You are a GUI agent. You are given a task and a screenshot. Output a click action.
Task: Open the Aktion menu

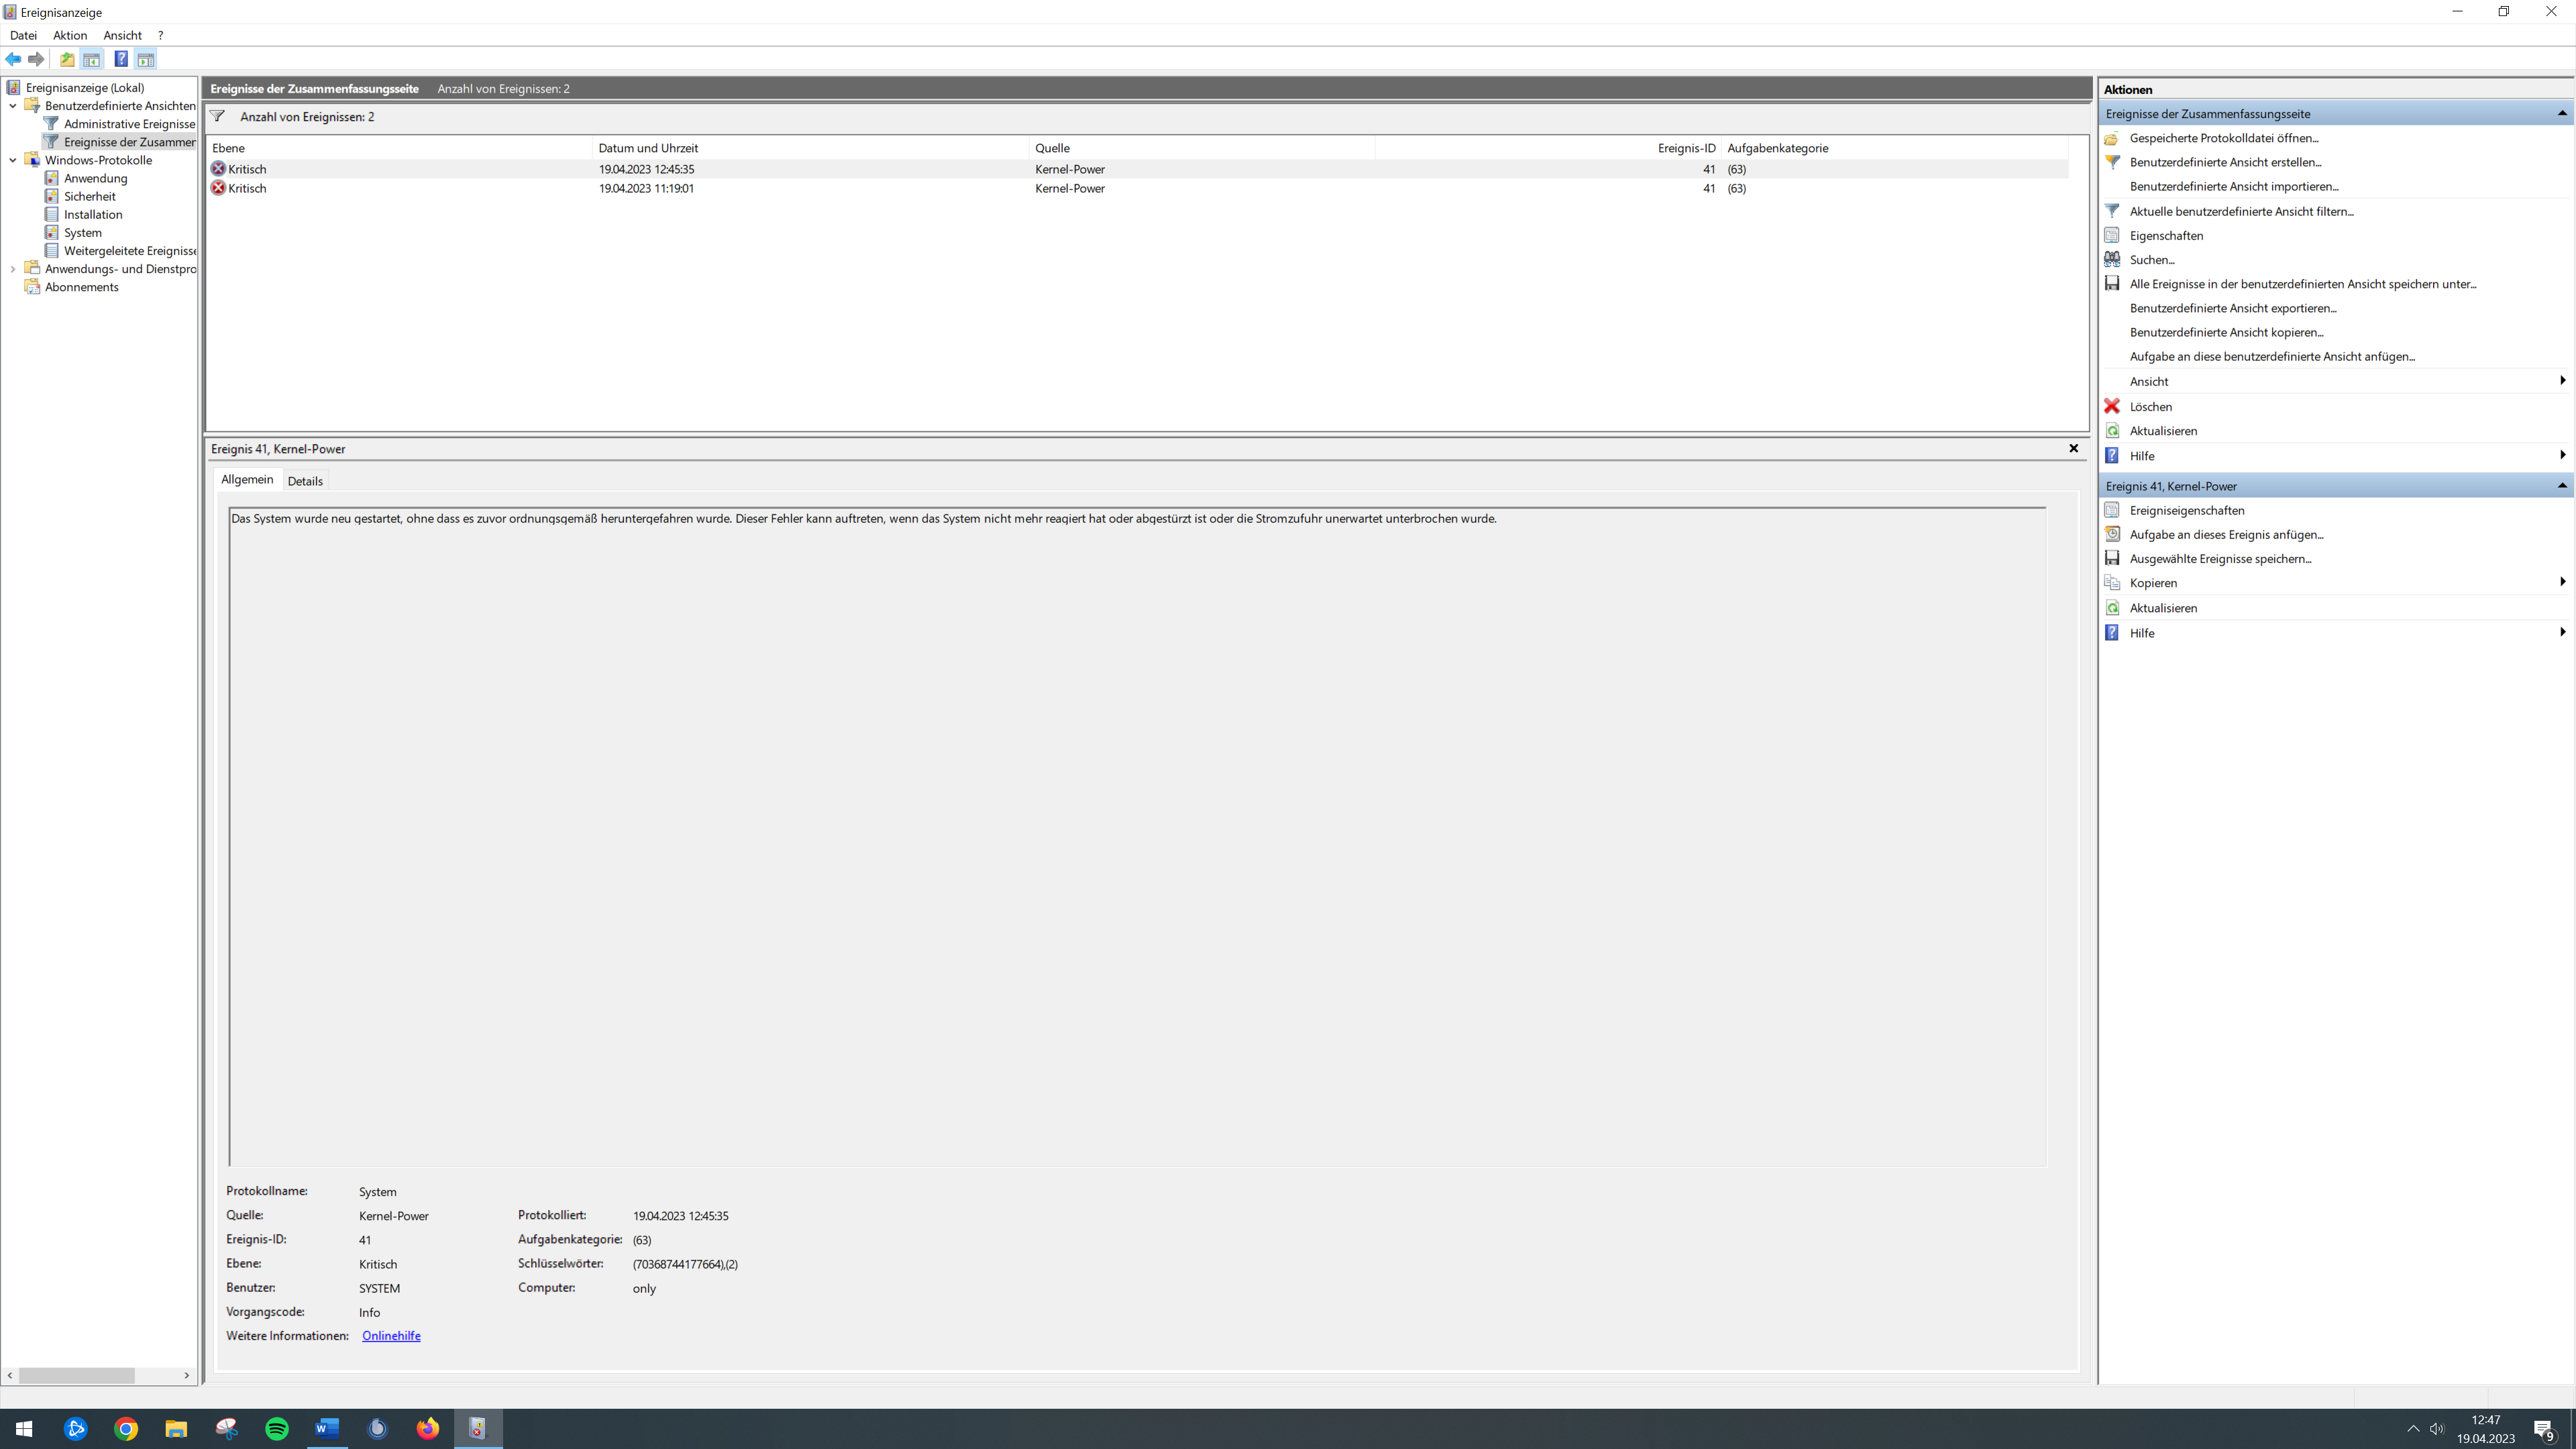[x=70, y=35]
